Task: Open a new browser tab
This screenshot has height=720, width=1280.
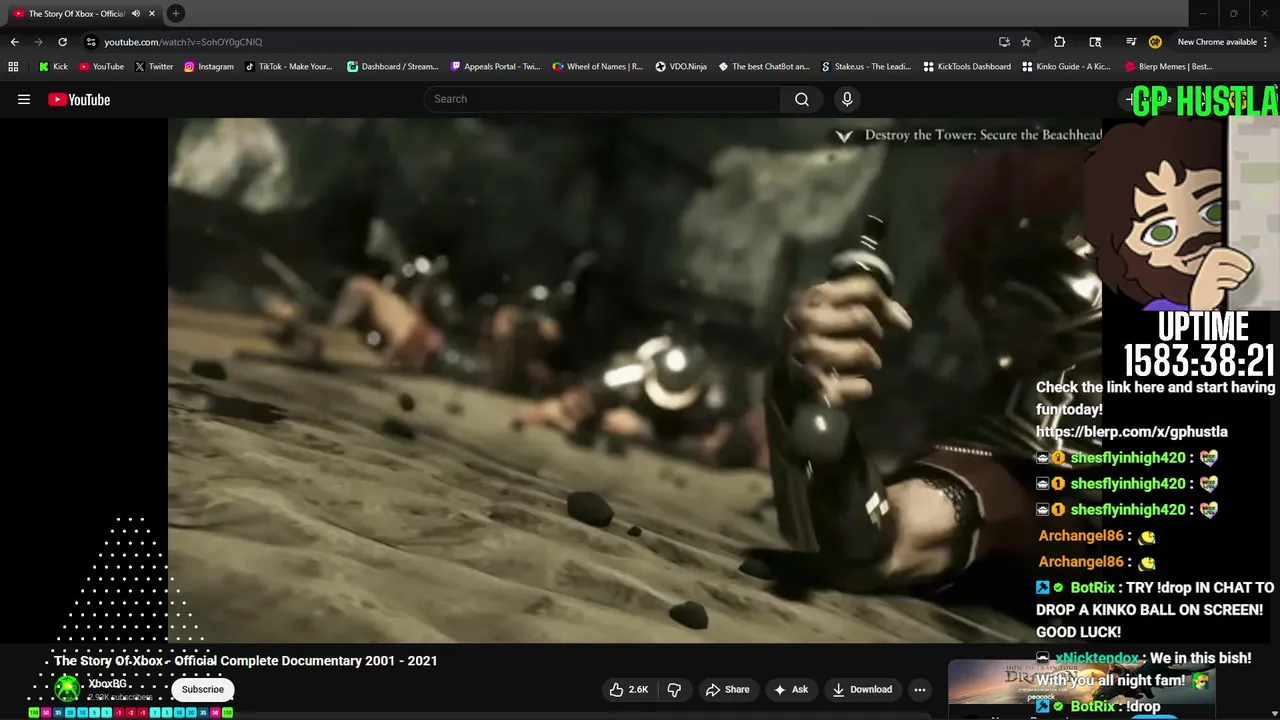Action: (x=175, y=13)
